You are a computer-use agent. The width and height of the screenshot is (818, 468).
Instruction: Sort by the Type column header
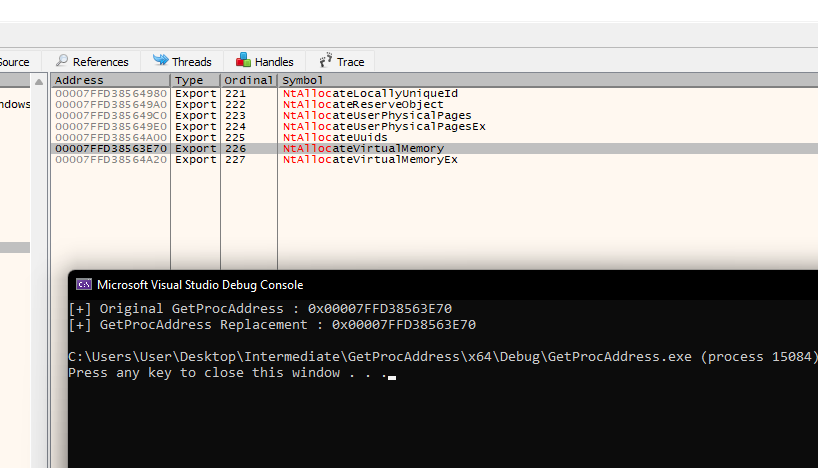coord(195,80)
